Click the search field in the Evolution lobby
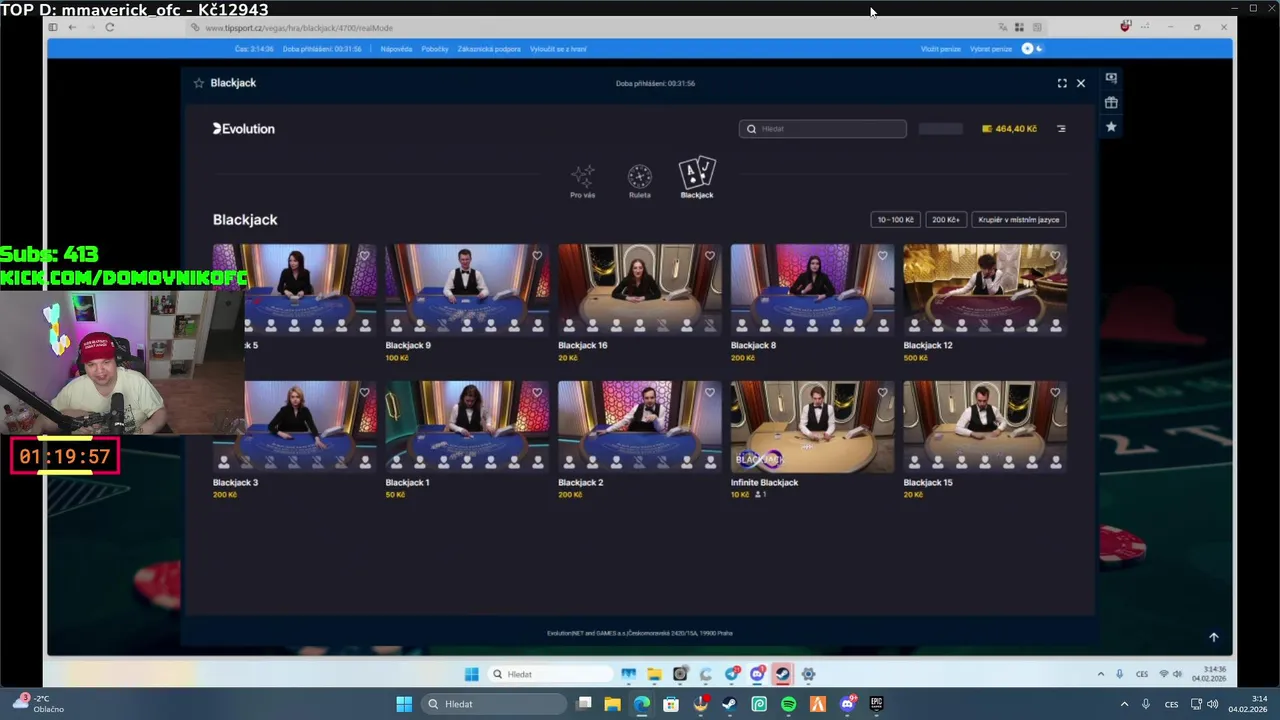The height and width of the screenshot is (720, 1280). click(823, 129)
